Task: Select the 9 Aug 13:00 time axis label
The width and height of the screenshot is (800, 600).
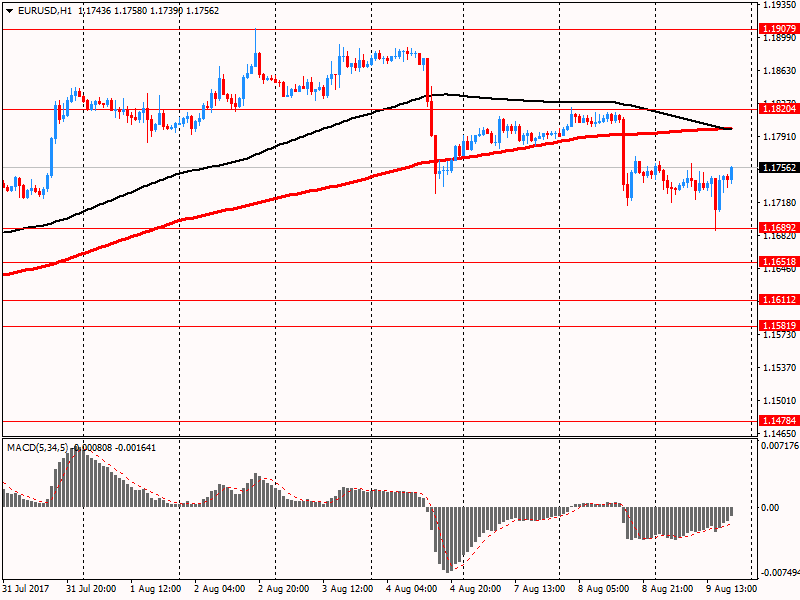Action: pos(732,589)
